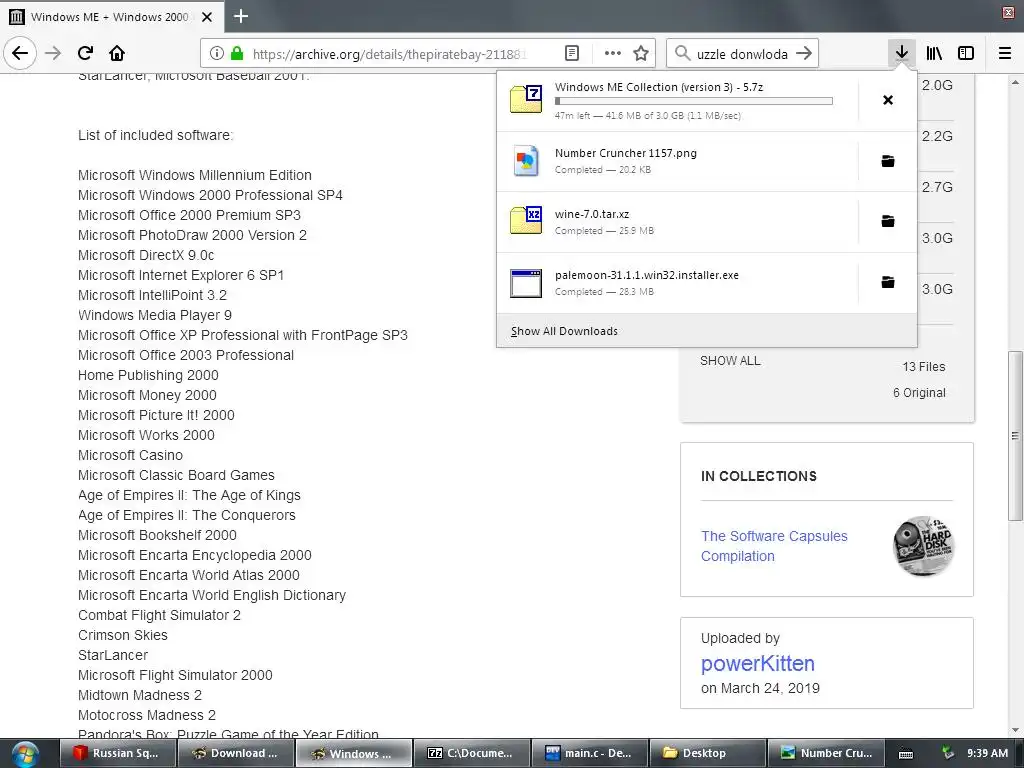Cancel the Windows ME Collection download

[888, 100]
